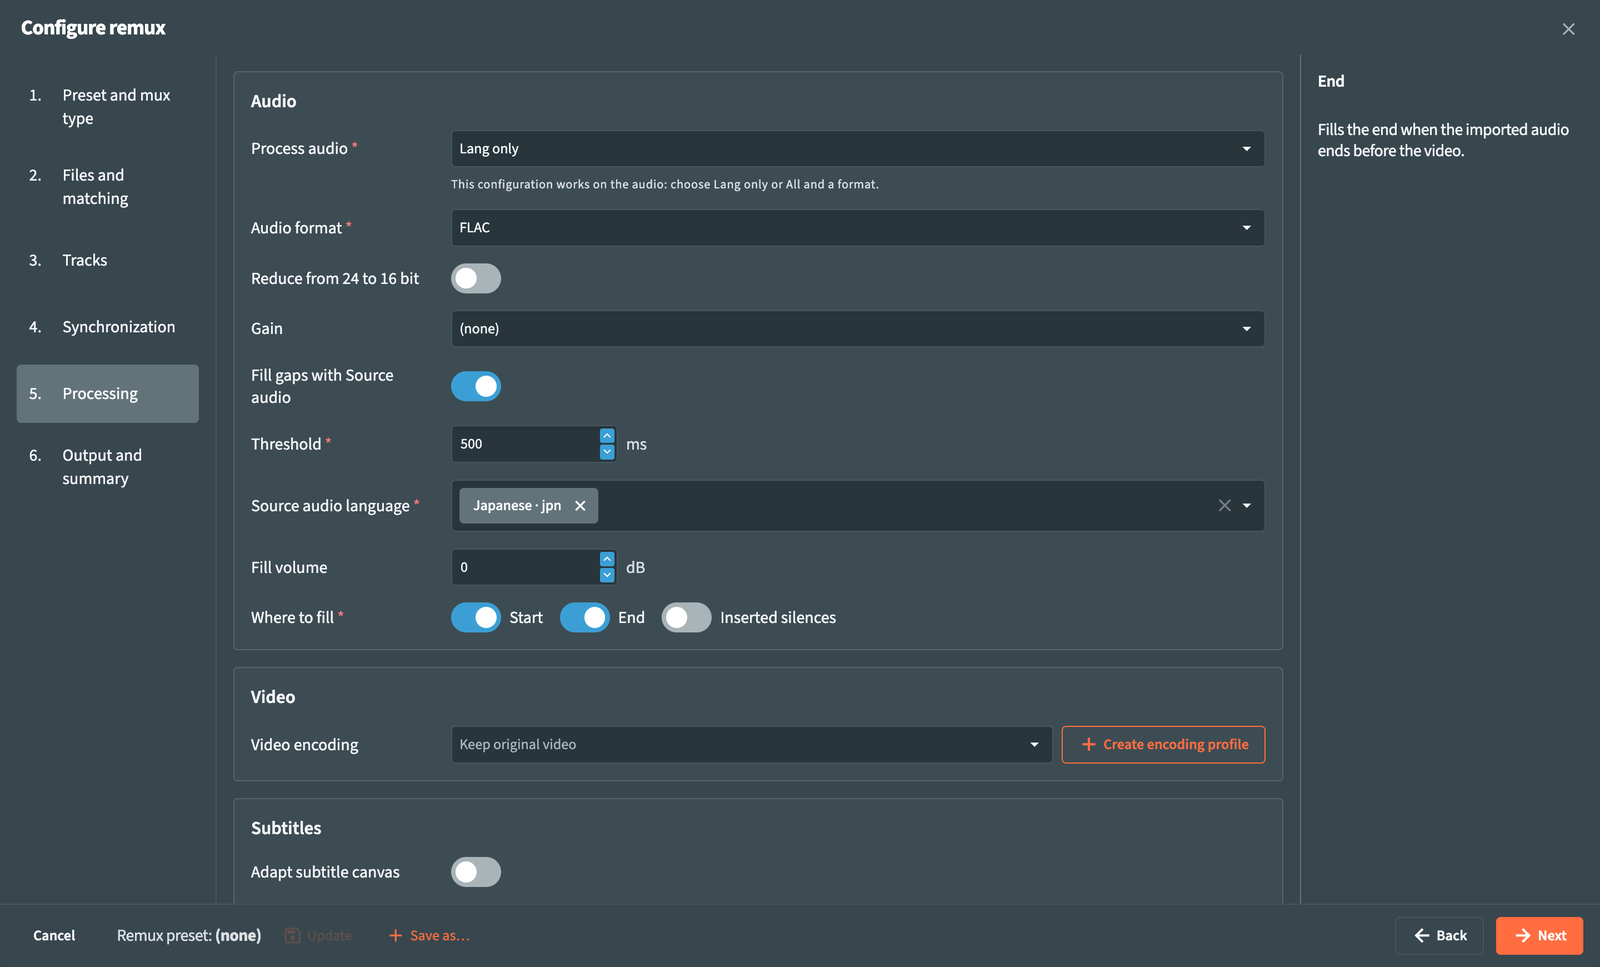
Task: Decrease the Fill volume with down arrow
Action: [x=607, y=575]
